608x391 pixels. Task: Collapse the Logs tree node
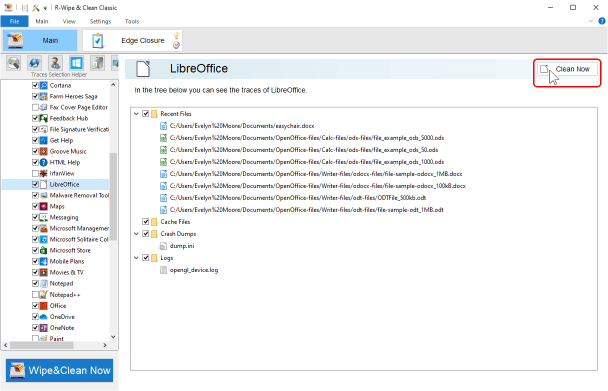click(136, 258)
